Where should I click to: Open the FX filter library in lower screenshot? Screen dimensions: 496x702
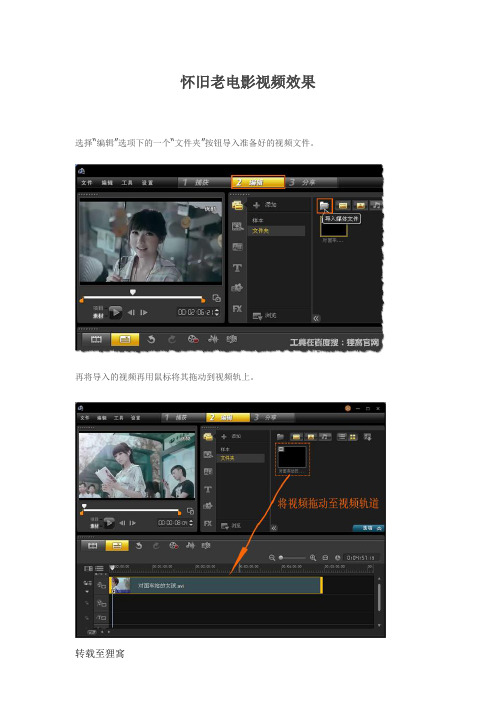click(x=208, y=523)
